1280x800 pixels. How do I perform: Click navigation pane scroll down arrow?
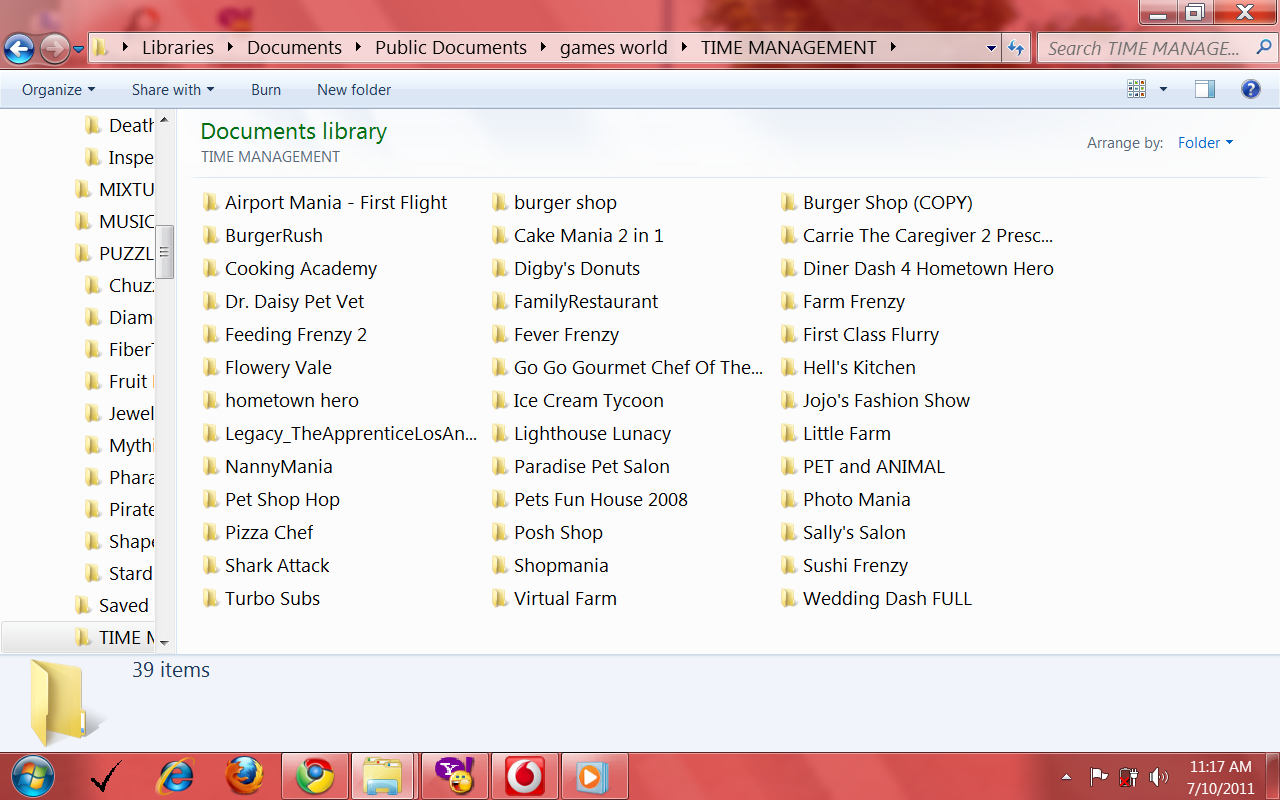tap(165, 643)
